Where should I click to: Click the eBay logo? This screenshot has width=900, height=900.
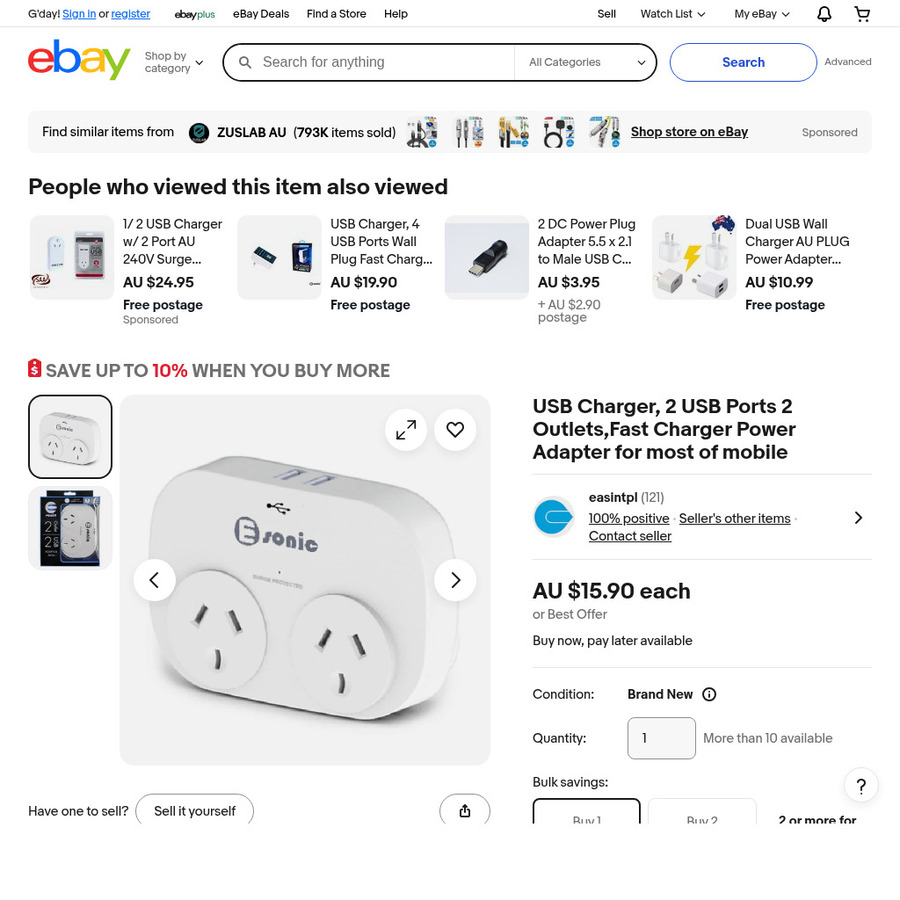point(79,60)
